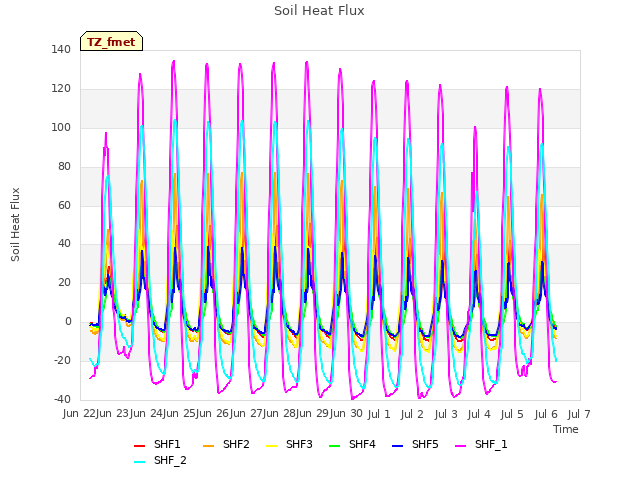
Task: Click the vertical Soil Heat Flux axis label
Action: [15, 224]
